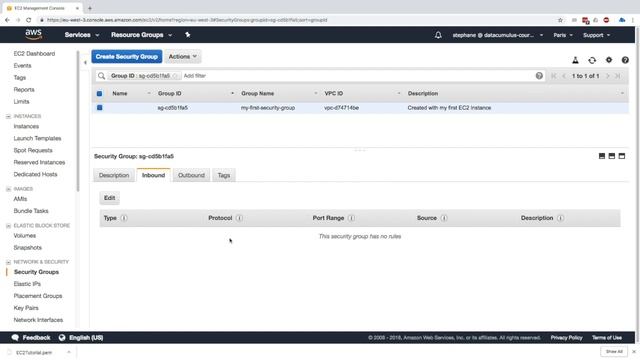640x360 pixels.
Task: Collapse the left navigation pane arrow
Action: (85, 62)
